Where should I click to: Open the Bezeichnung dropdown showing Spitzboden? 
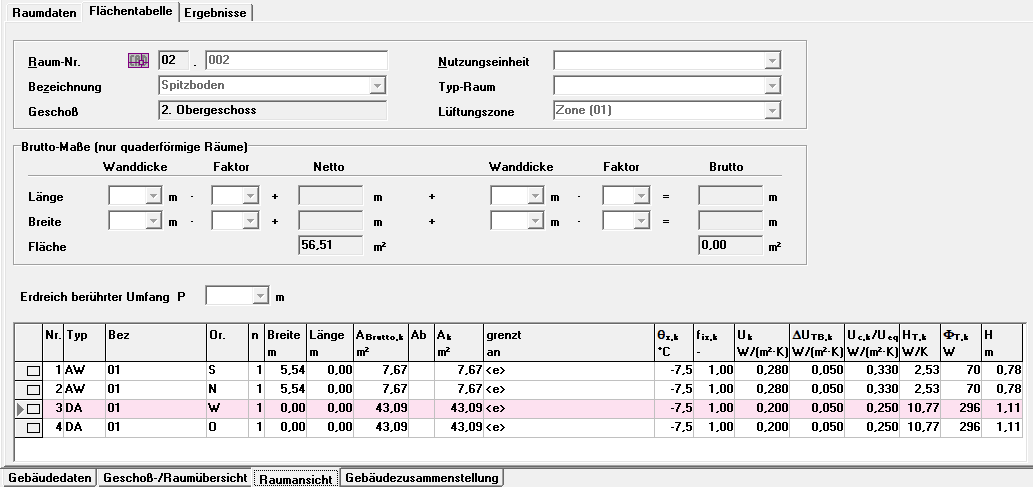(x=377, y=86)
